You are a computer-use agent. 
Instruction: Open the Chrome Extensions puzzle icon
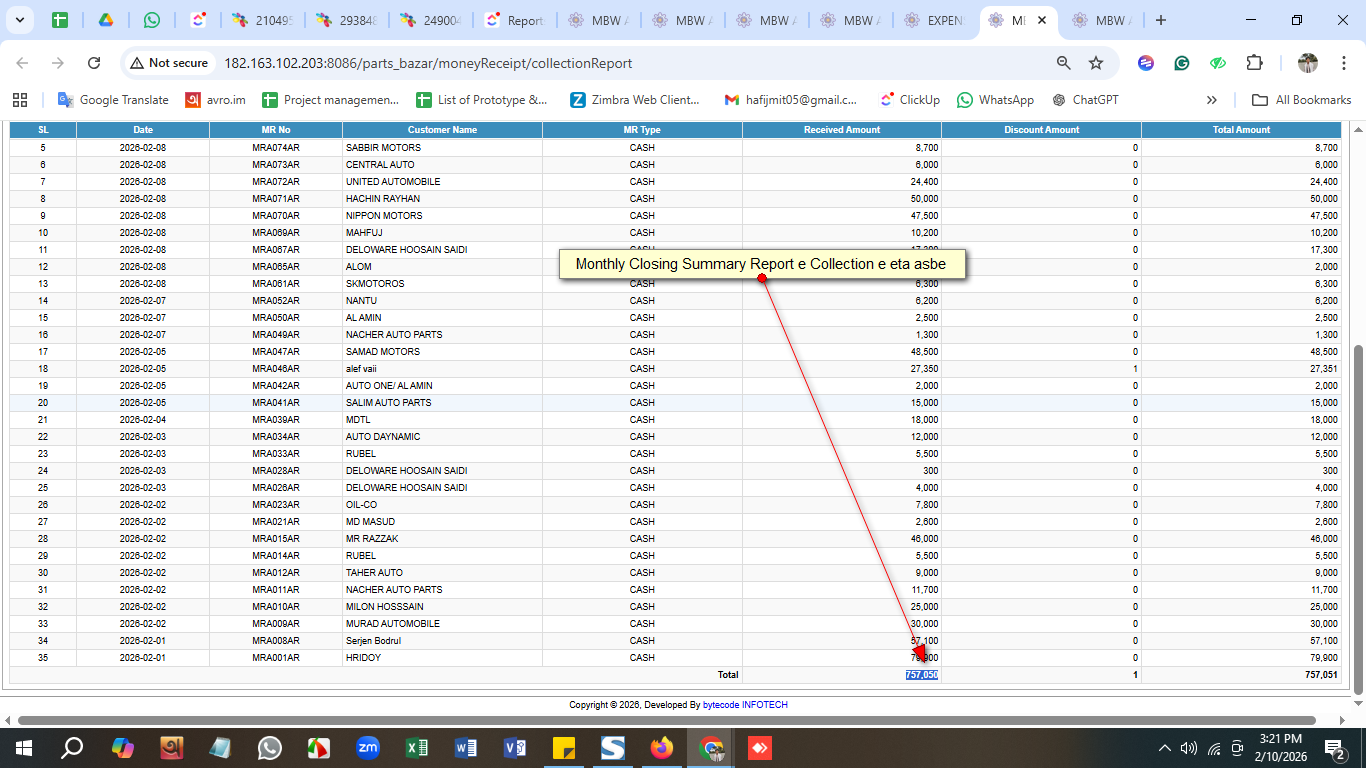tap(1254, 63)
